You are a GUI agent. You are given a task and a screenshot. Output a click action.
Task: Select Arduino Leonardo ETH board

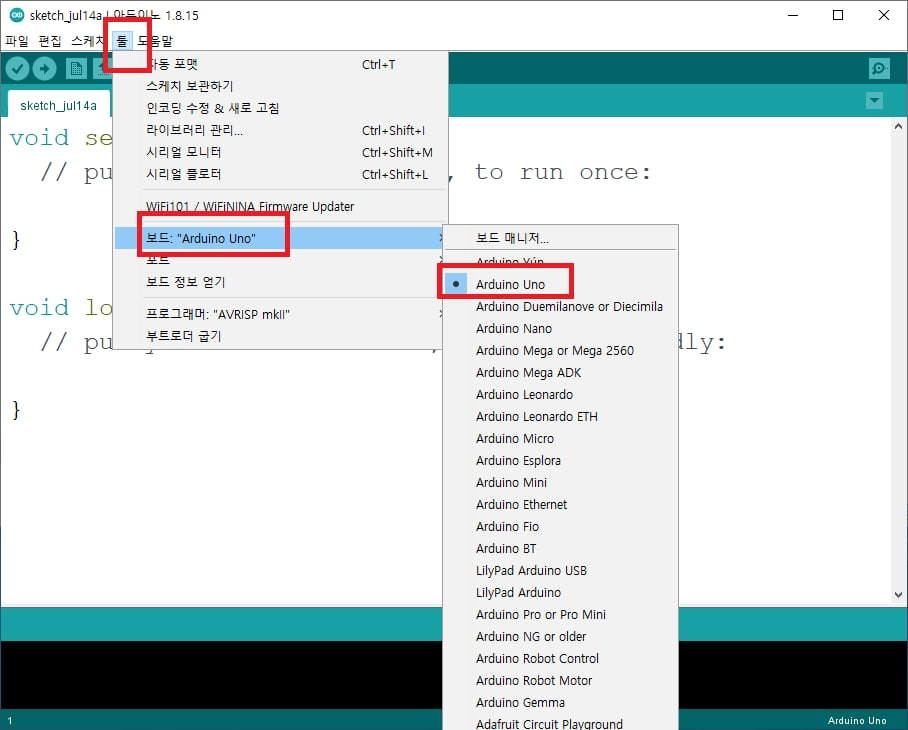coord(561,416)
